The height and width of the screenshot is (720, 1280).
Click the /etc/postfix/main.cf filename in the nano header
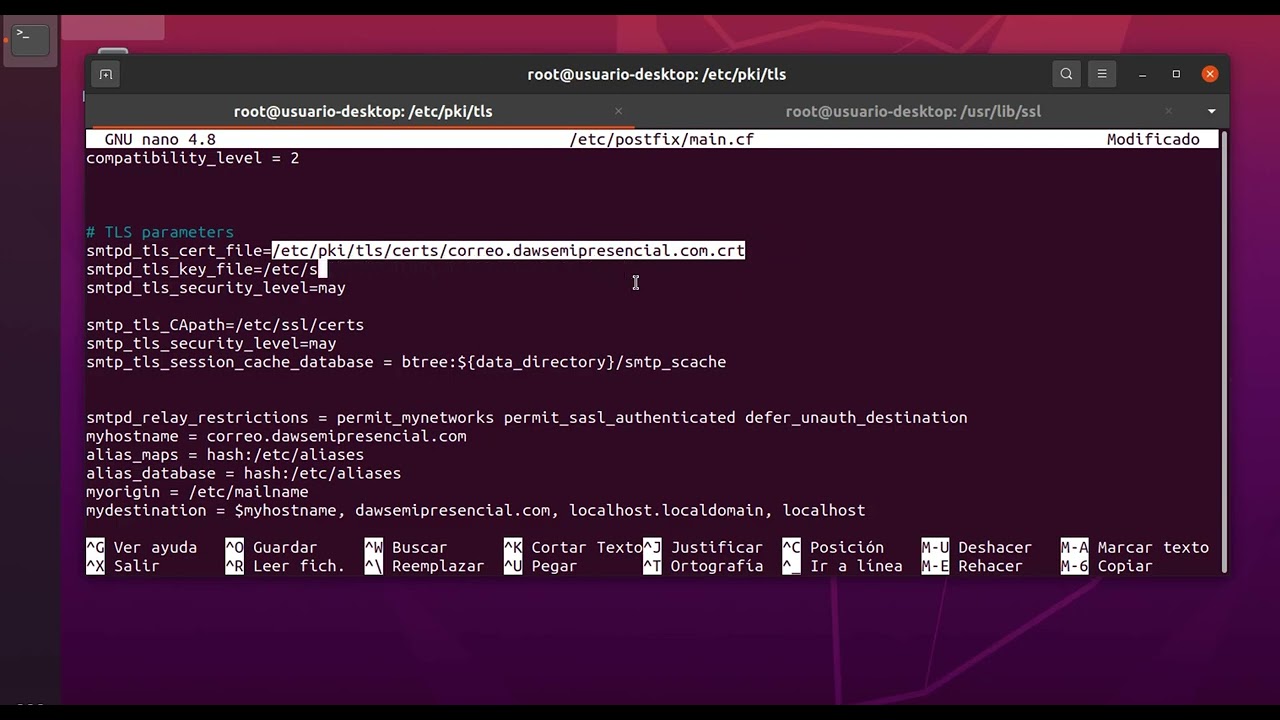662,140
